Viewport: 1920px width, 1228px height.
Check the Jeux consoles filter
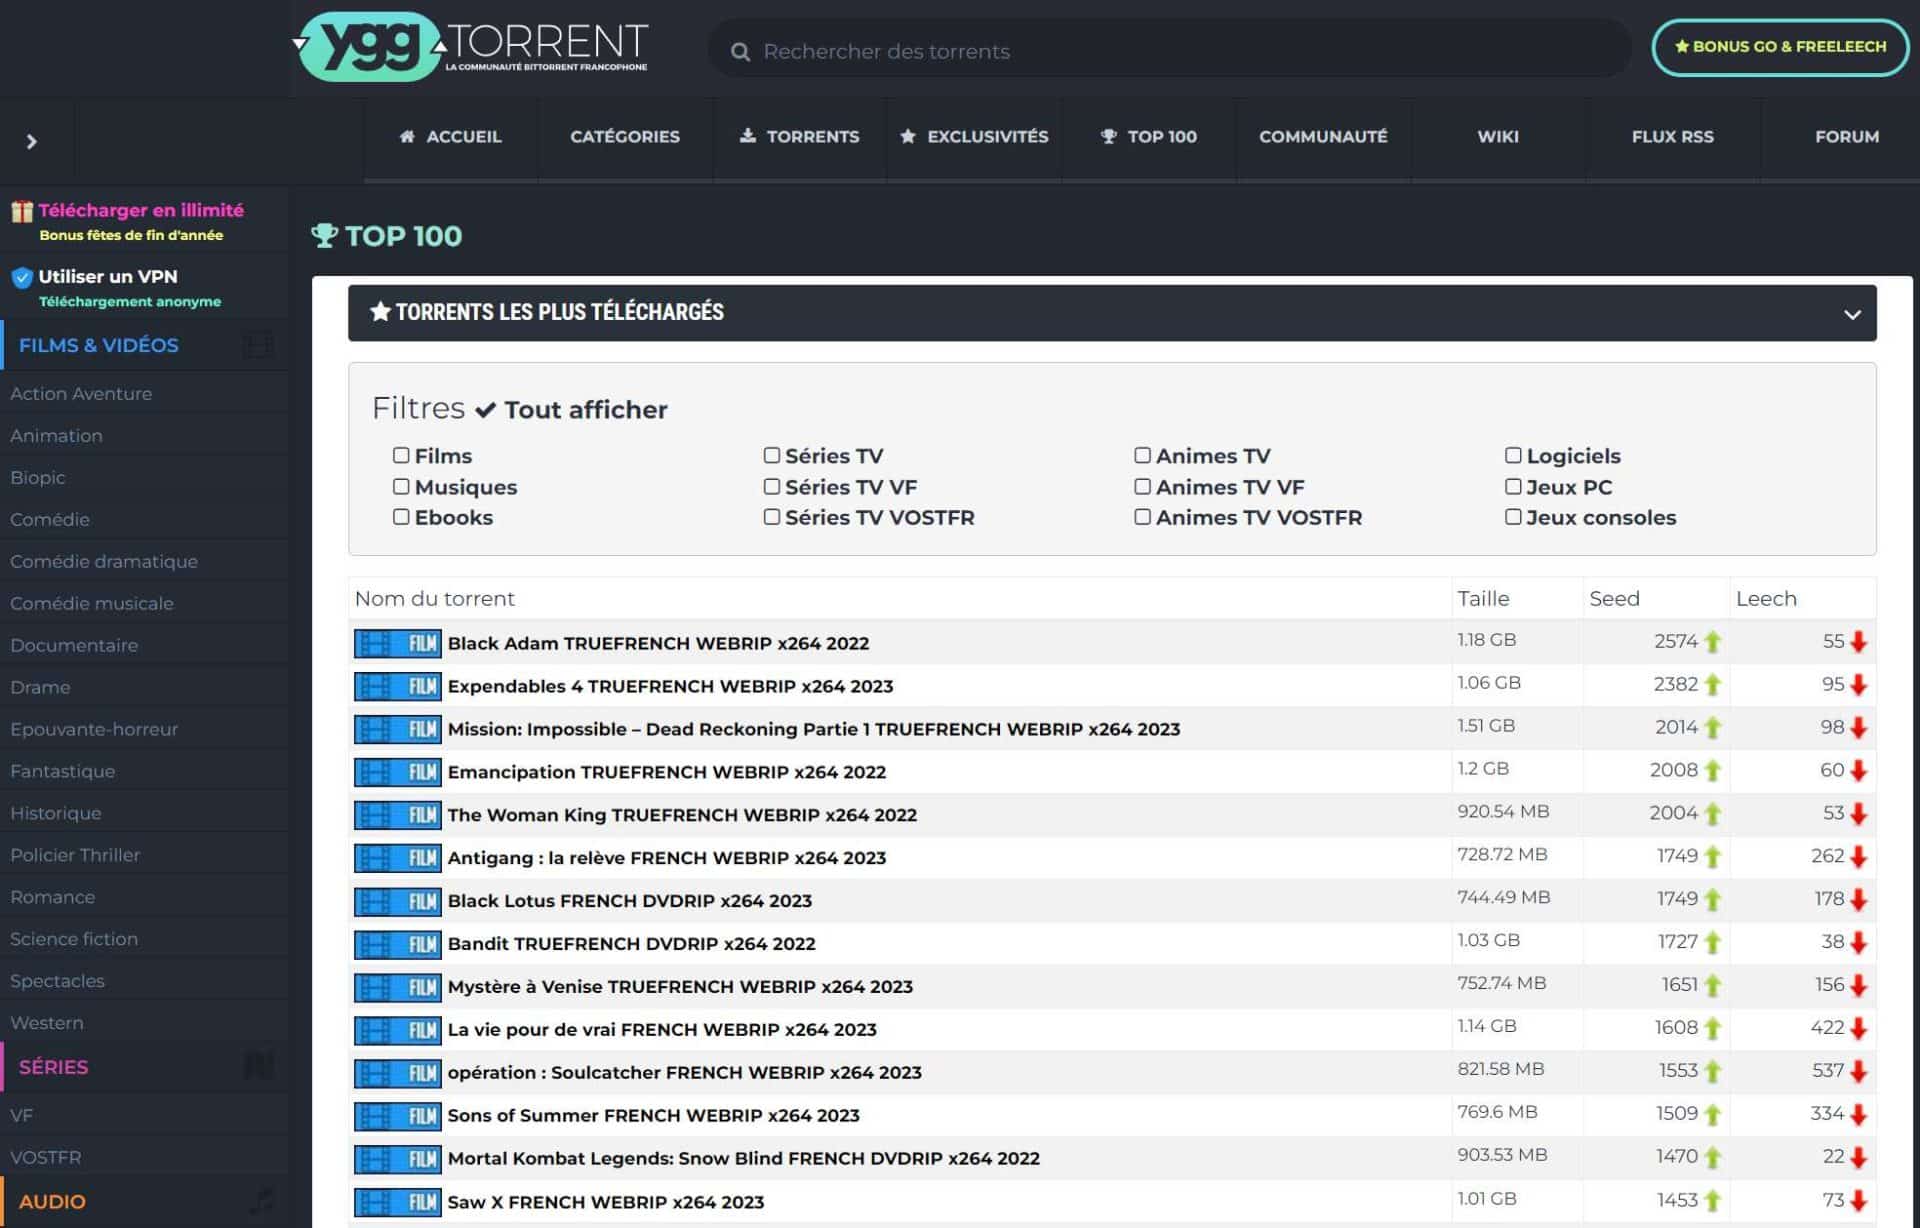tap(1513, 516)
